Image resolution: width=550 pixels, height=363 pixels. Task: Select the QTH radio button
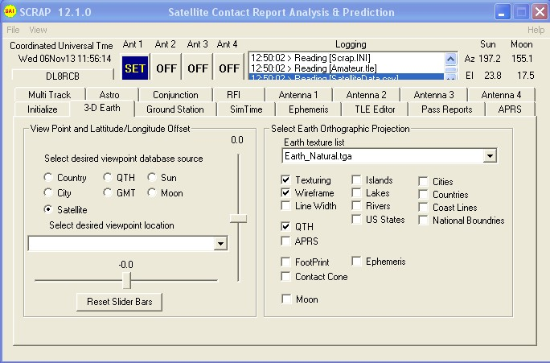(107, 177)
